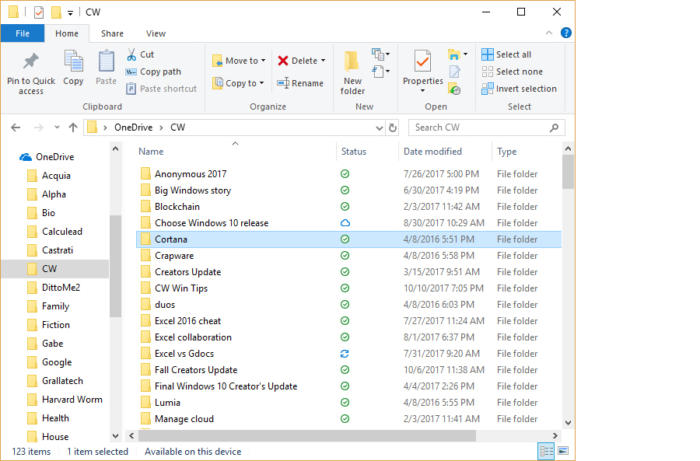
Task: Switch to the Home tab
Action: click(x=67, y=33)
